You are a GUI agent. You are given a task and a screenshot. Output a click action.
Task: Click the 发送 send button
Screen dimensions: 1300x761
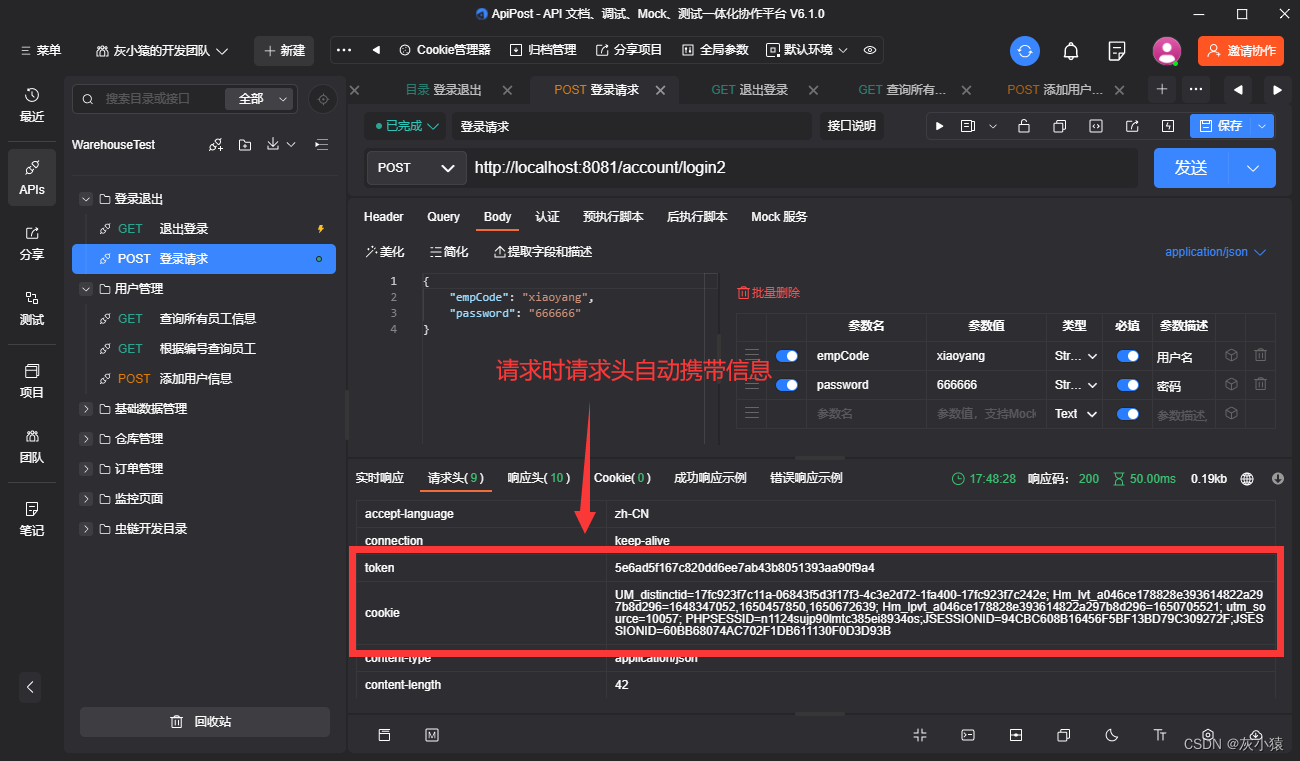1192,168
